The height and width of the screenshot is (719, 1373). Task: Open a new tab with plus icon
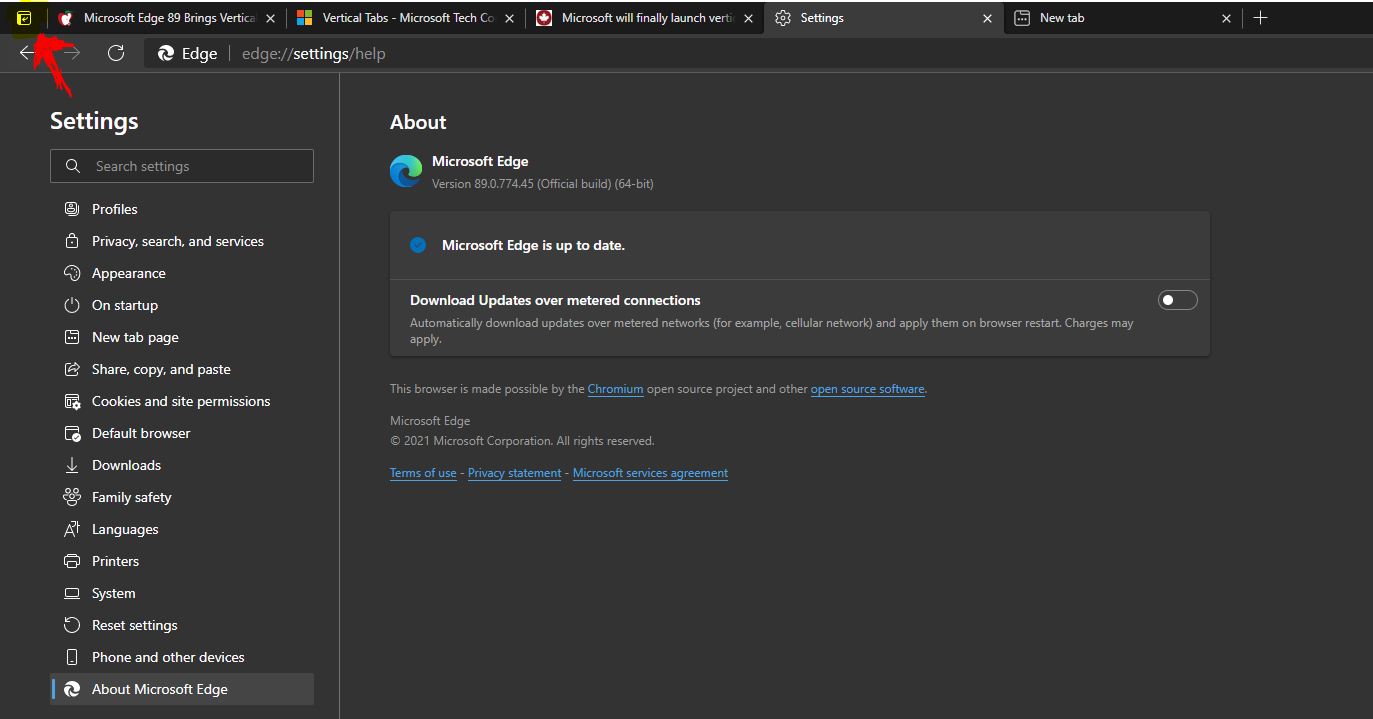[1260, 18]
